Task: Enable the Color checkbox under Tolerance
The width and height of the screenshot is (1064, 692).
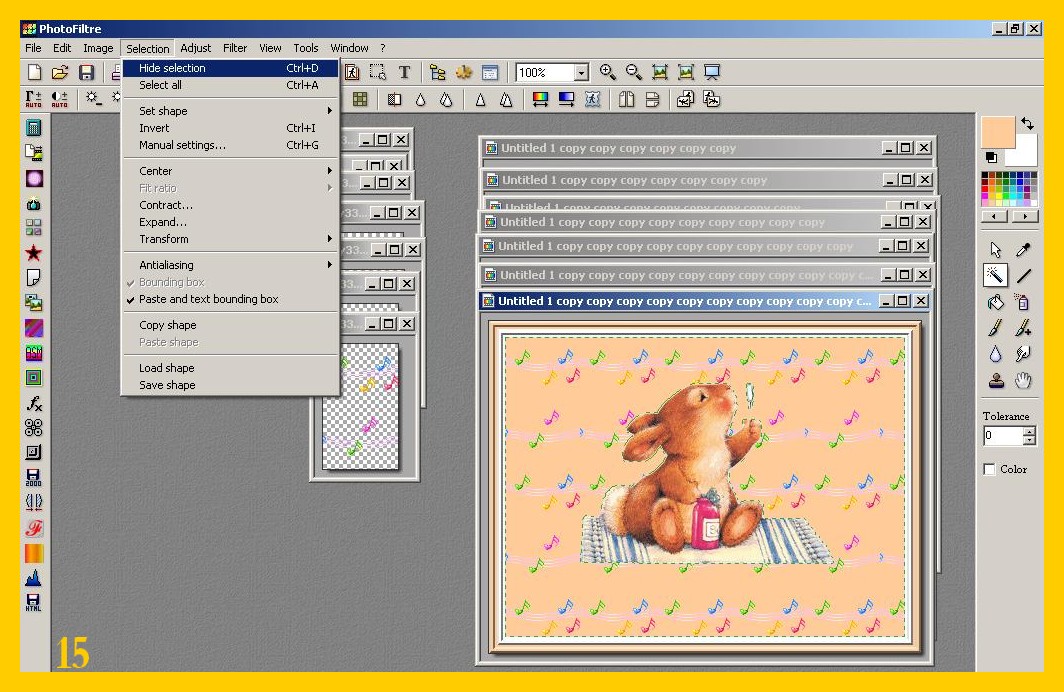Action: click(x=990, y=469)
